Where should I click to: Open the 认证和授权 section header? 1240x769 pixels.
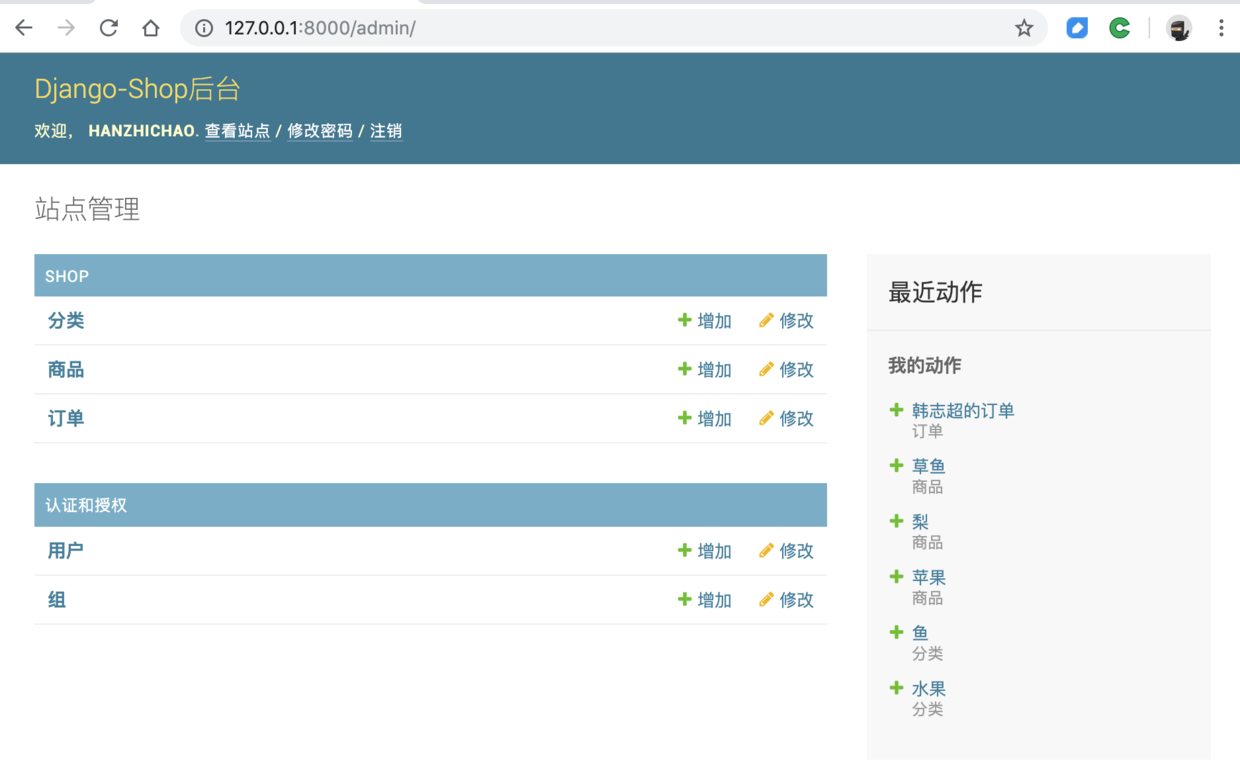coord(86,506)
